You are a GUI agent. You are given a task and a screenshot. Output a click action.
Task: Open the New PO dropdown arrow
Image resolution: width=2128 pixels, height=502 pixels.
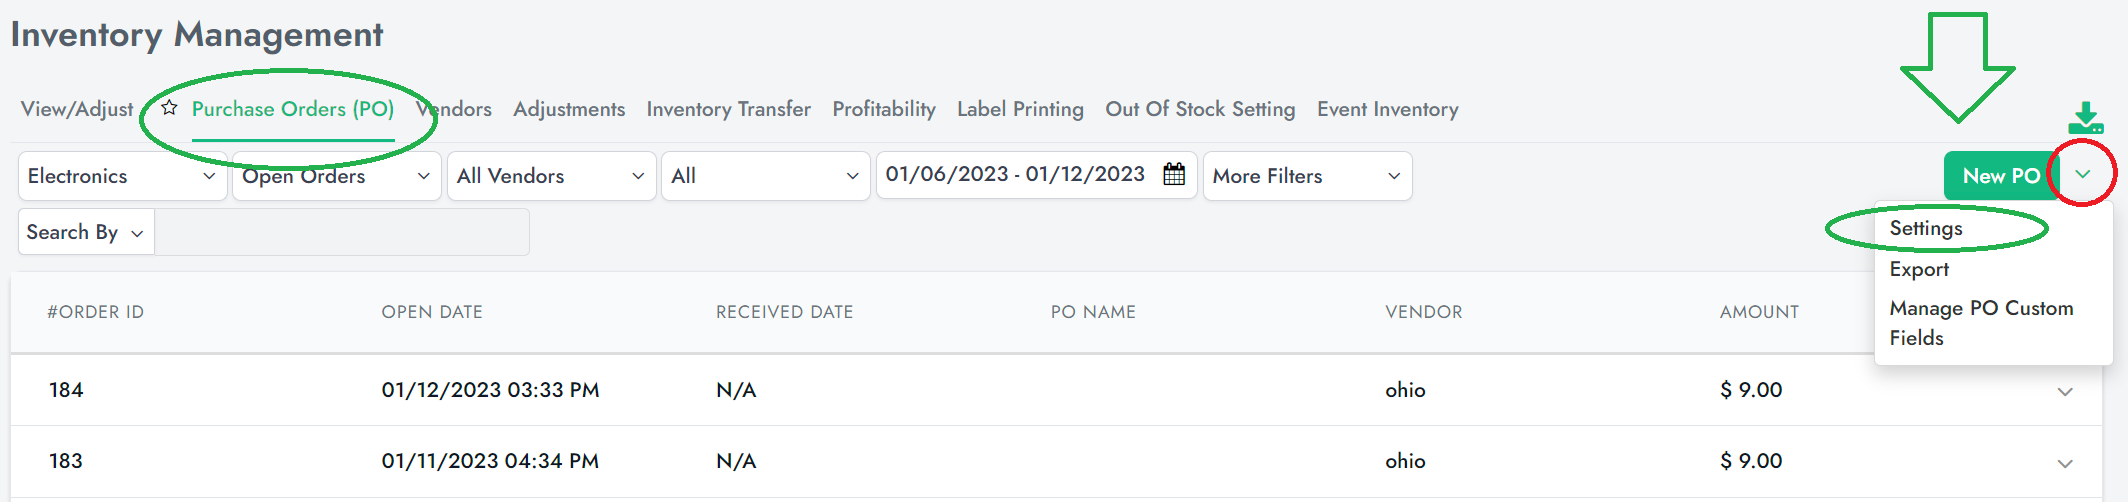point(2083,175)
